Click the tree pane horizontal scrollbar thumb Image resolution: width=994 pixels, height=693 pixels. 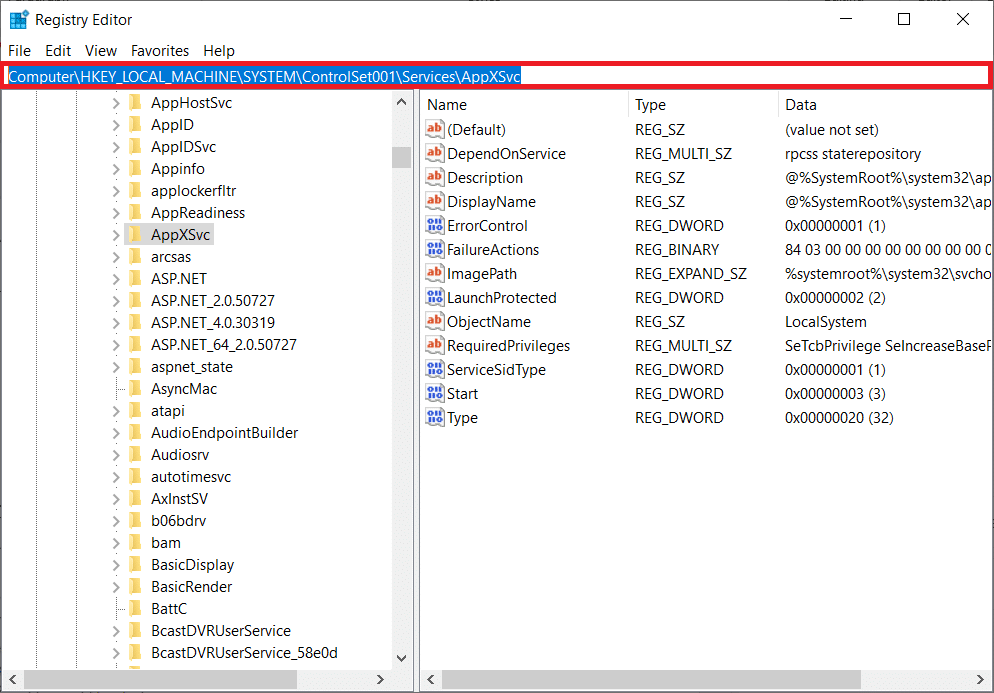coord(160,680)
